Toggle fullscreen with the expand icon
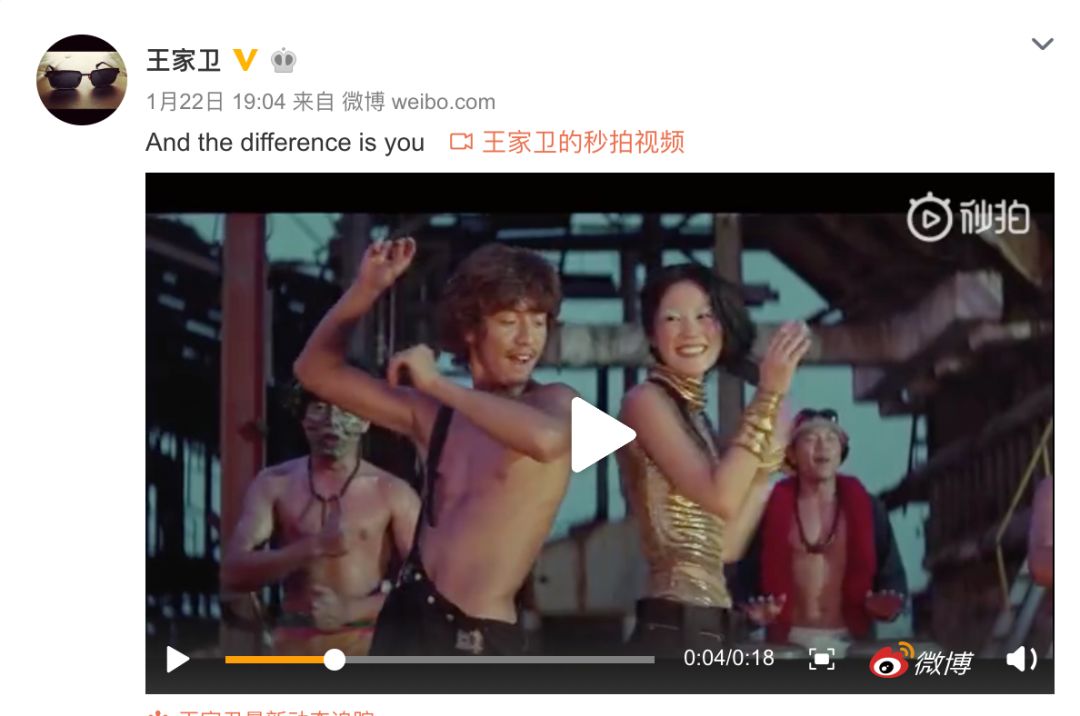 [x=821, y=659]
